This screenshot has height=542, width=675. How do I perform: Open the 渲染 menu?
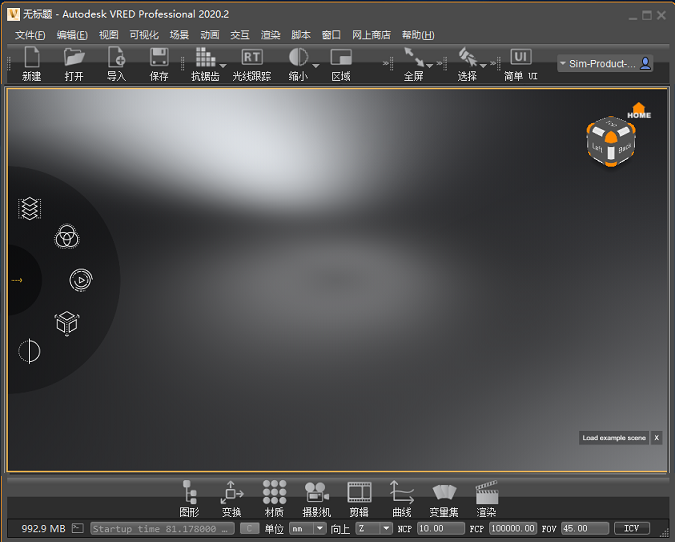pyautogui.click(x=270, y=35)
